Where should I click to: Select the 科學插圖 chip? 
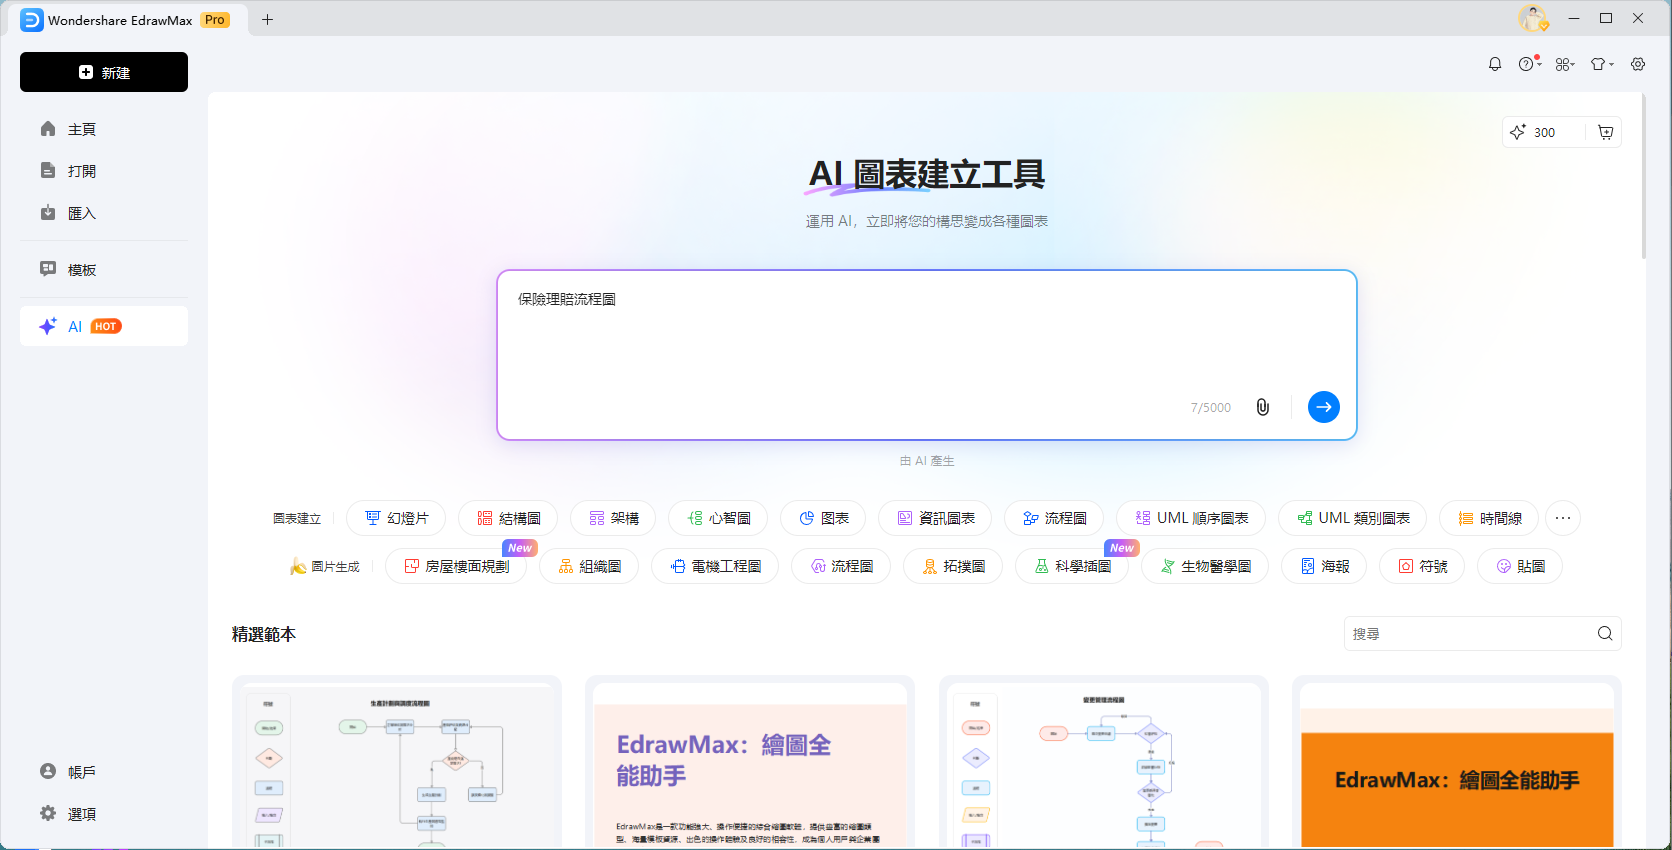(x=1072, y=566)
